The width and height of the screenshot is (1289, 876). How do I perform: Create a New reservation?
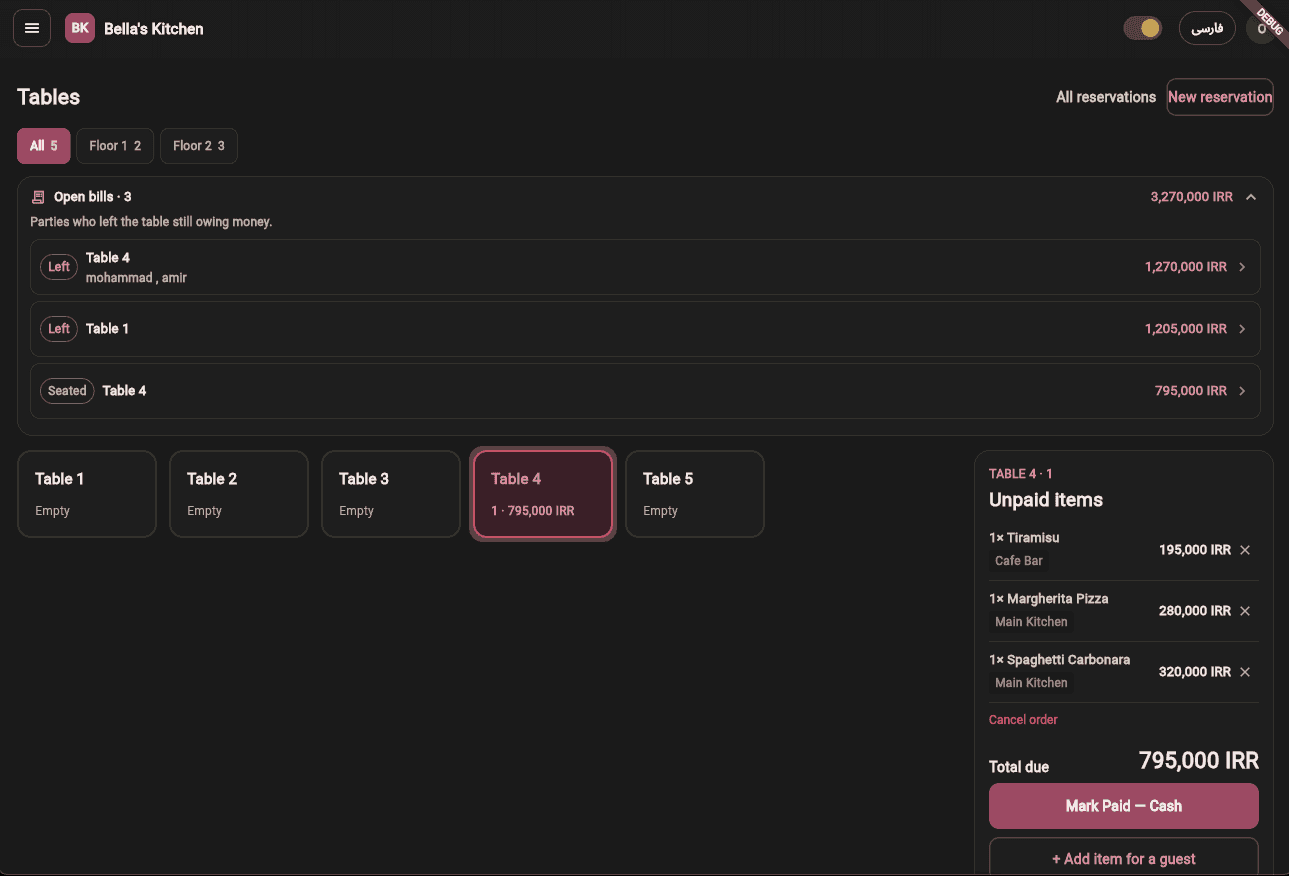click(1220, 97)
